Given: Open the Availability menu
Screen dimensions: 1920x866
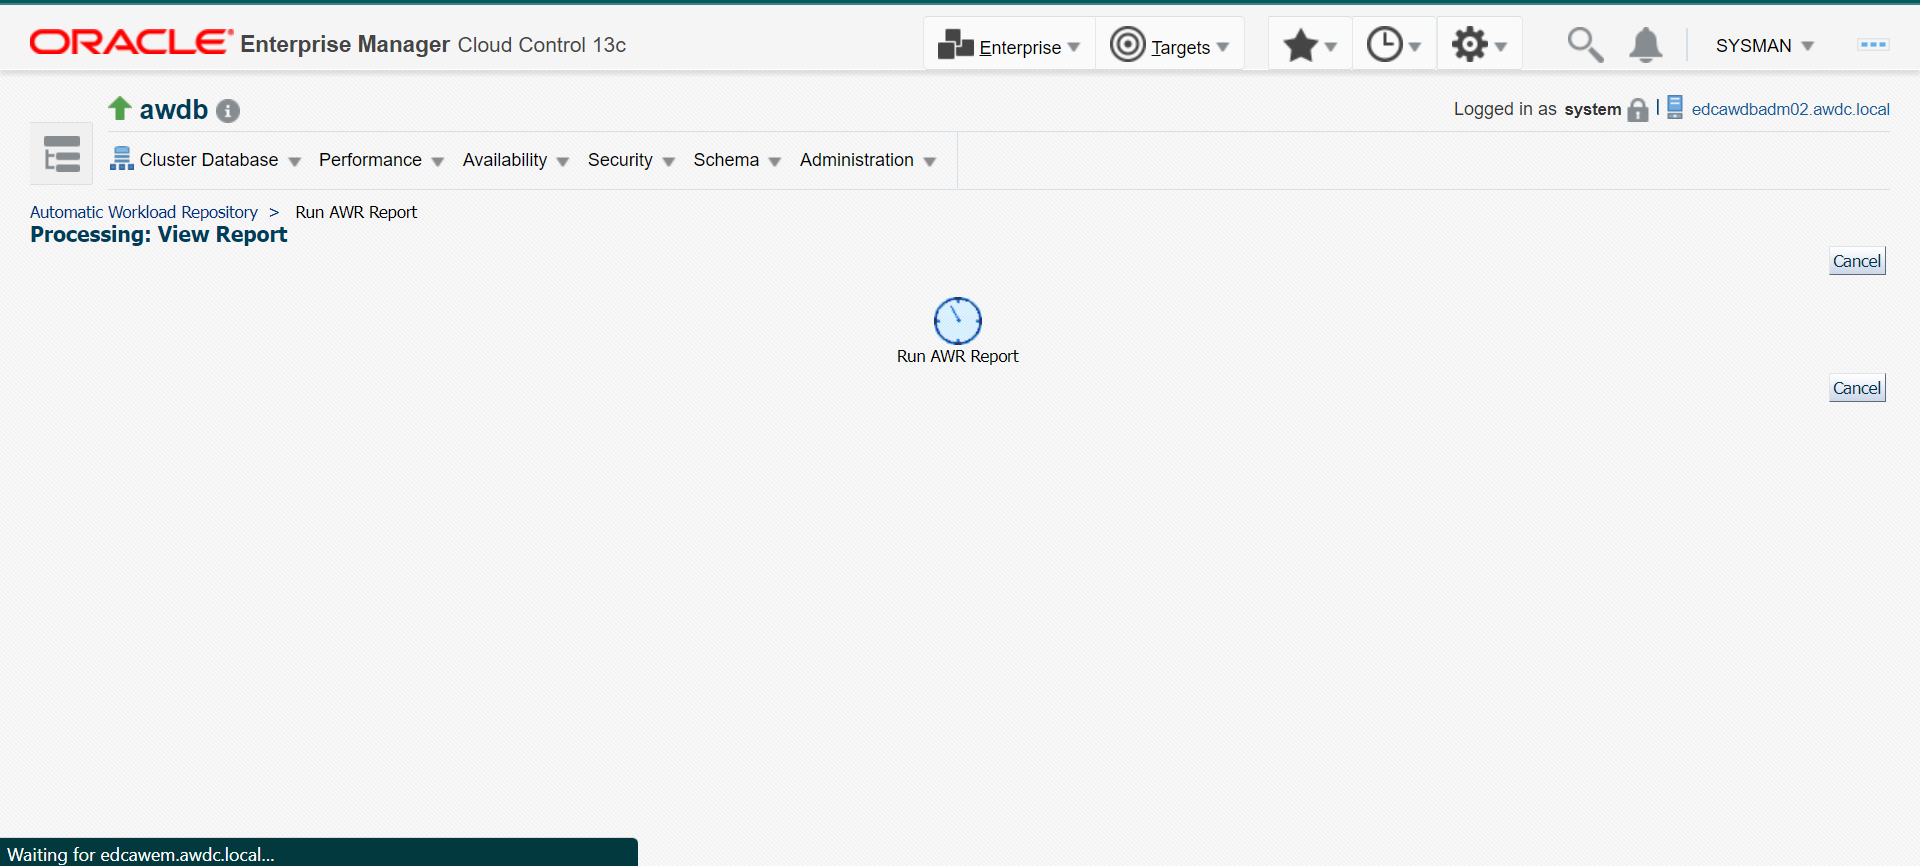Looking at the screenshot, I should pyautogui.click(x=515, y=160).
